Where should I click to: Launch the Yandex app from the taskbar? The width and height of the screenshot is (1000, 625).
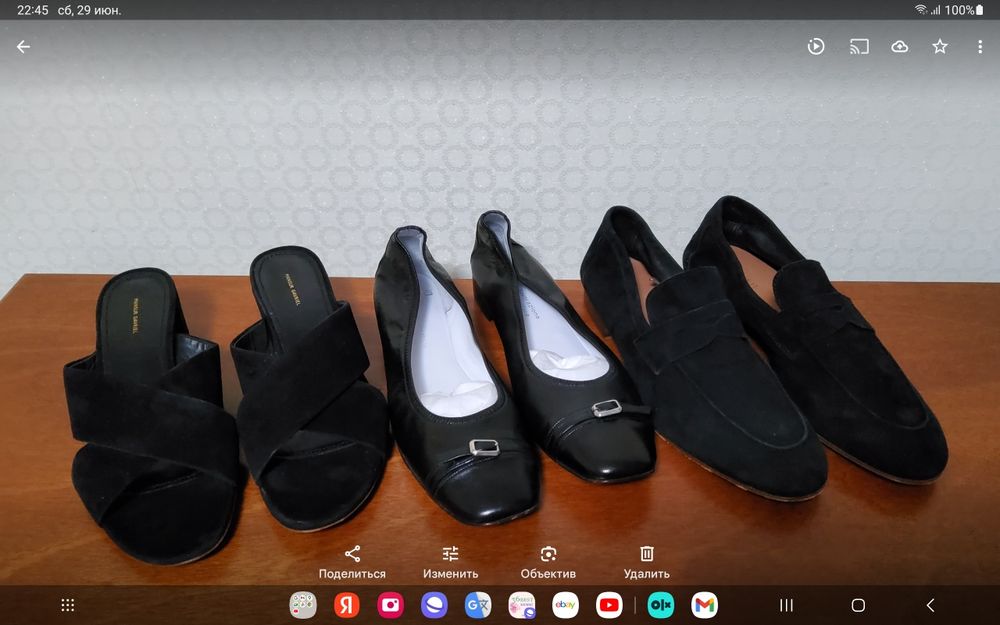tap(346, 605)
